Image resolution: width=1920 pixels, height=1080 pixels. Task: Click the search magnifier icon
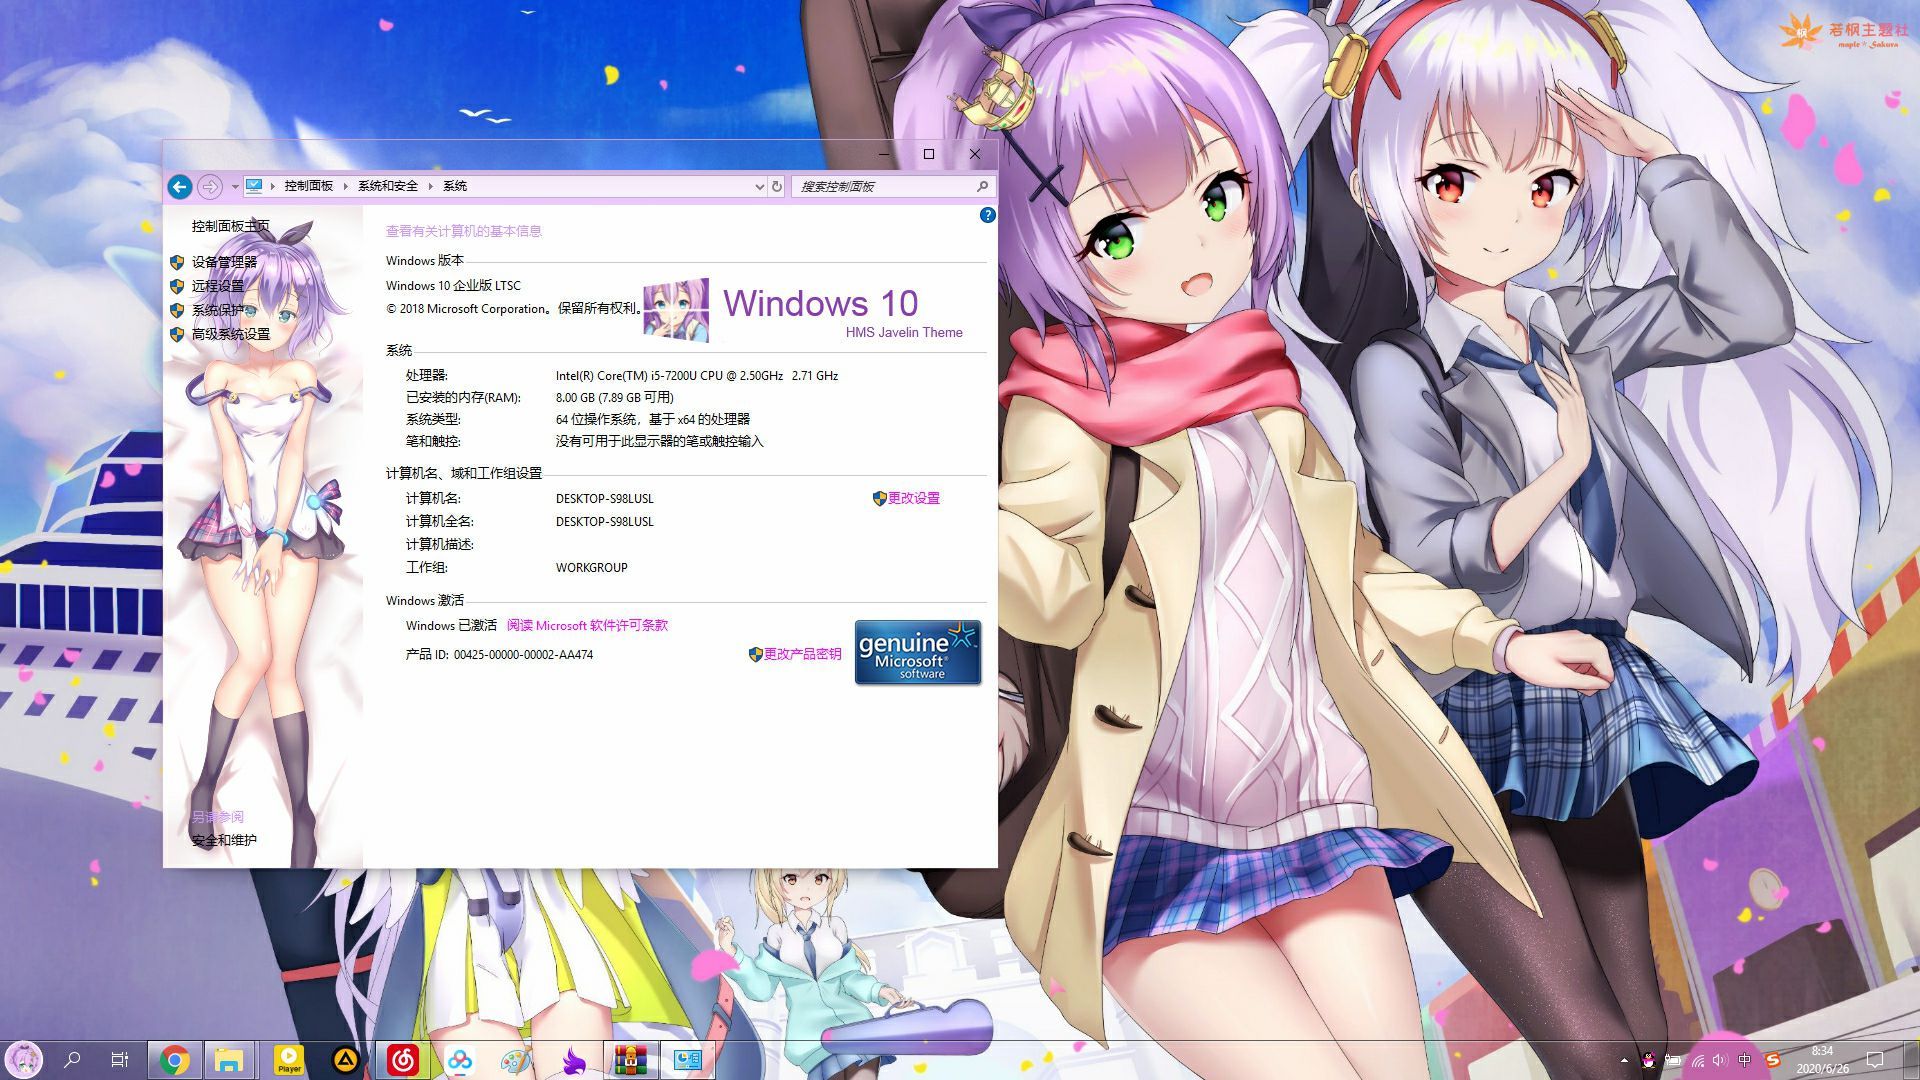tap(983, 186)
